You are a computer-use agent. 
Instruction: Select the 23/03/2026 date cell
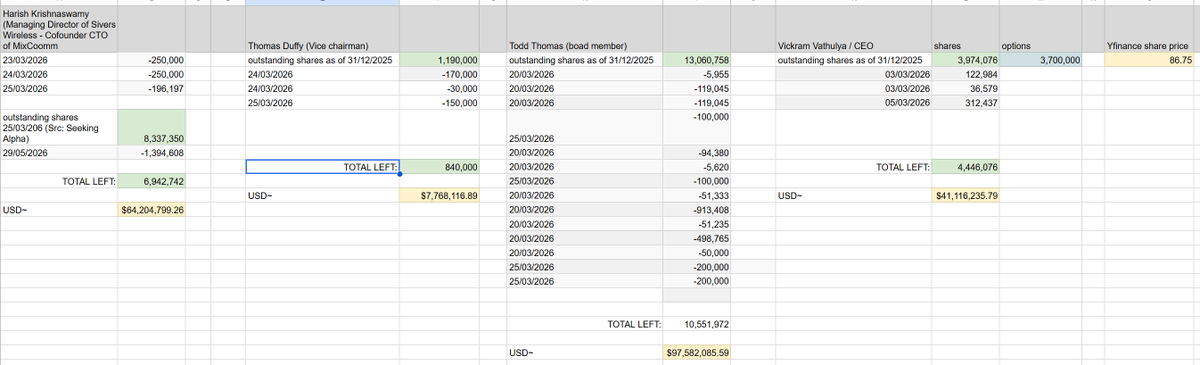click(59, 60)
